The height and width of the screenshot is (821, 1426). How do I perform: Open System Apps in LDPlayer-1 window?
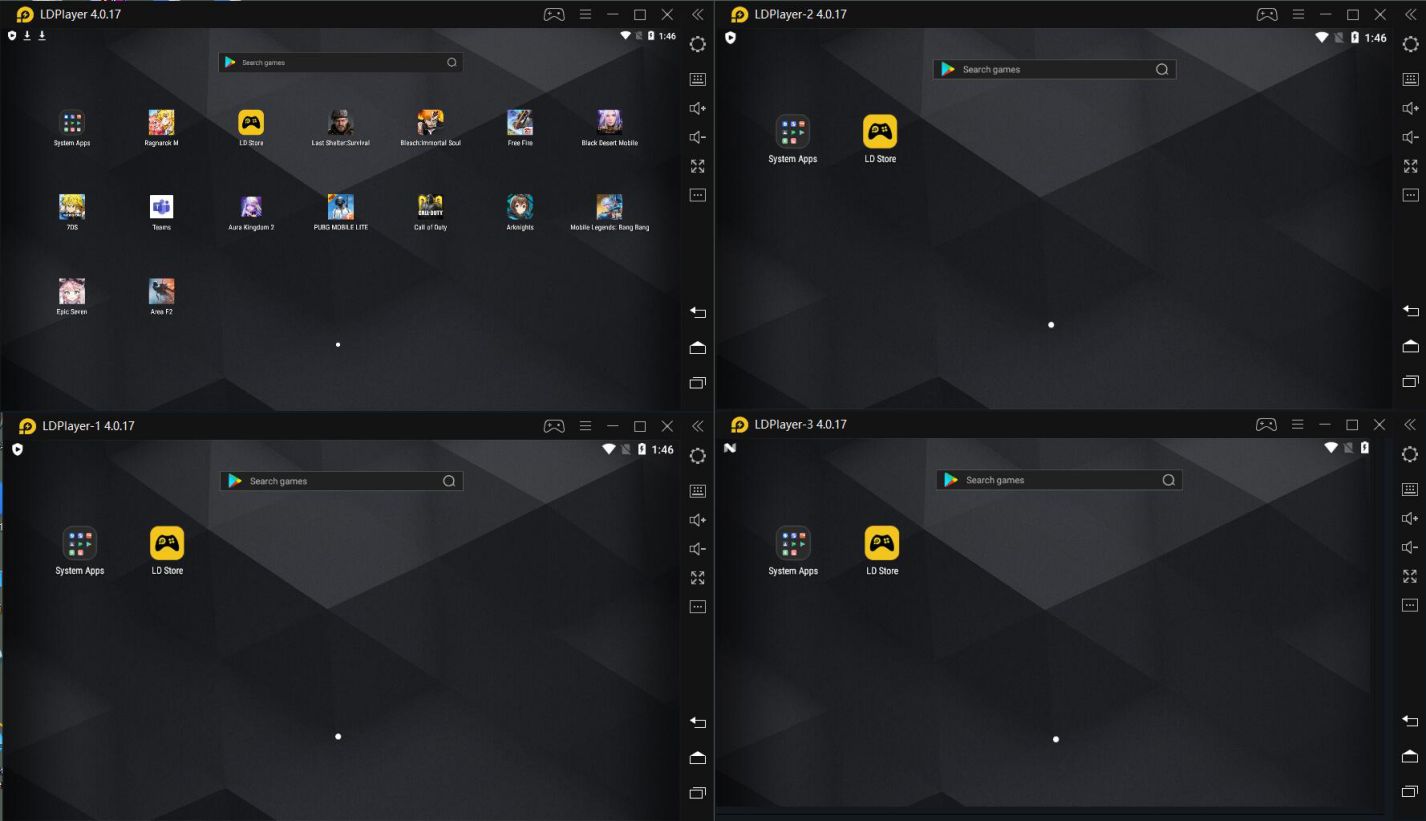pos(80,543)
